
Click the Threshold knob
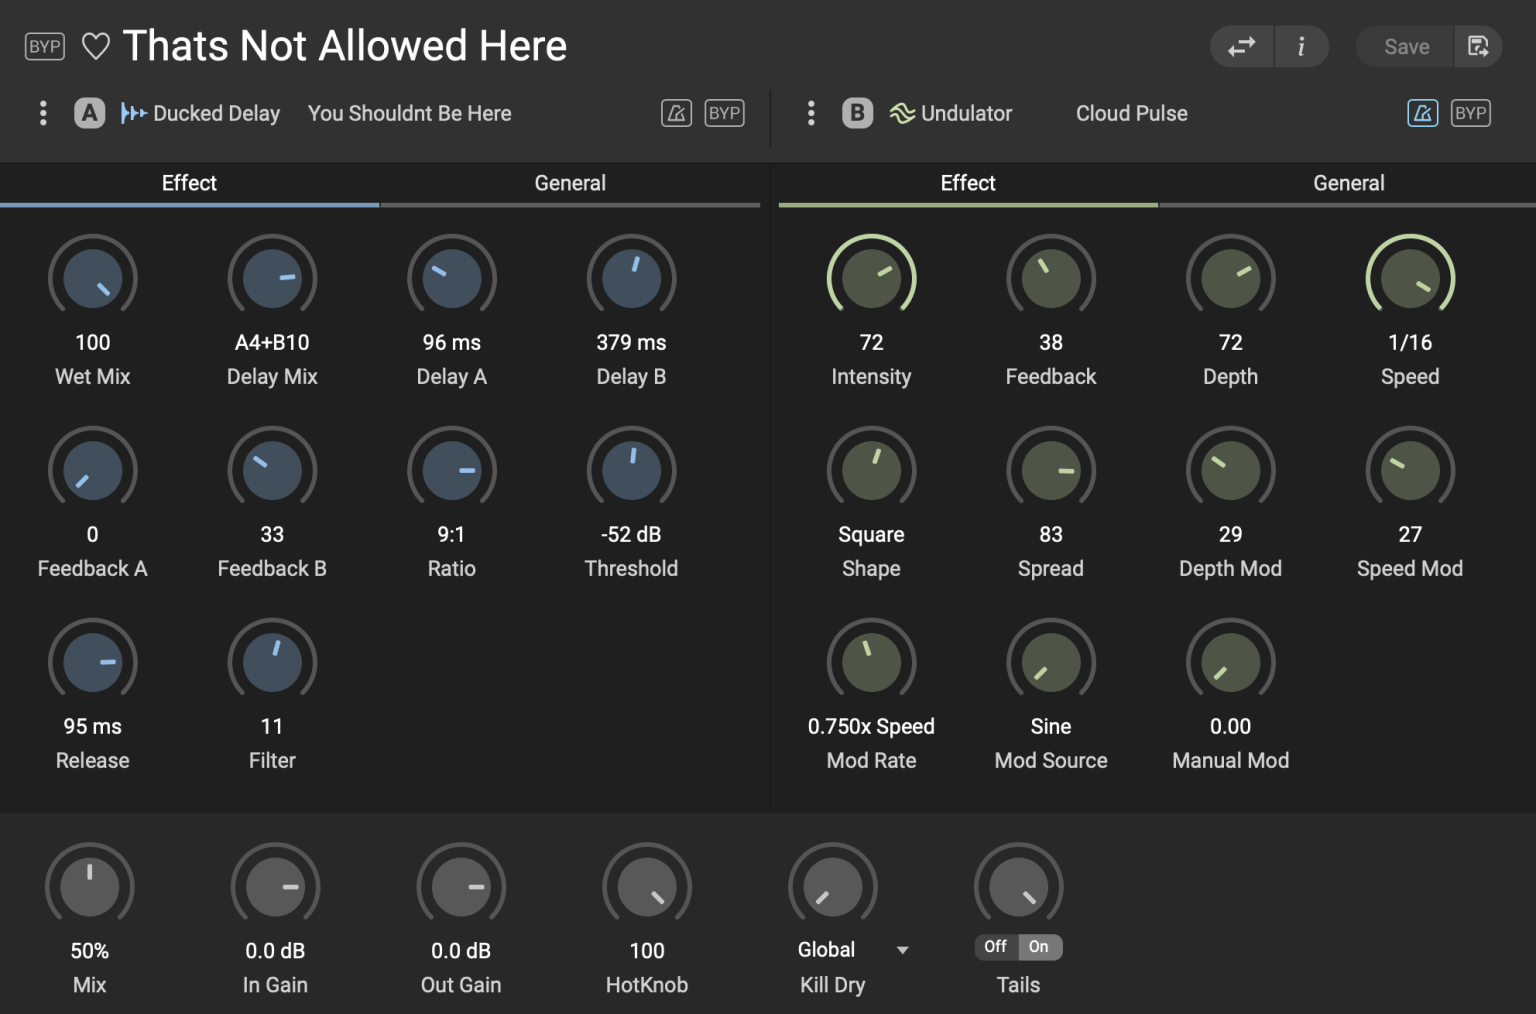coord(632,471)
